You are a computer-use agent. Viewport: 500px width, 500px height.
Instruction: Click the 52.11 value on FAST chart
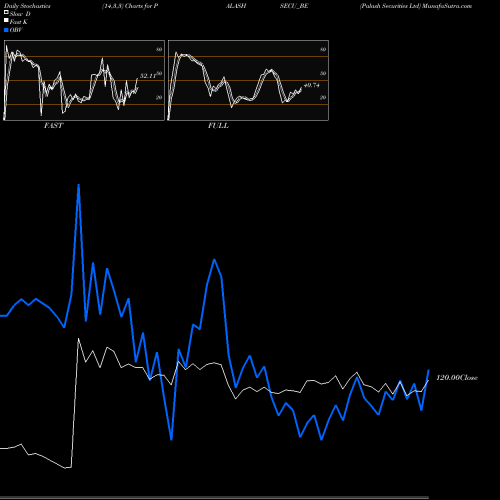click(x=148, y=76)
